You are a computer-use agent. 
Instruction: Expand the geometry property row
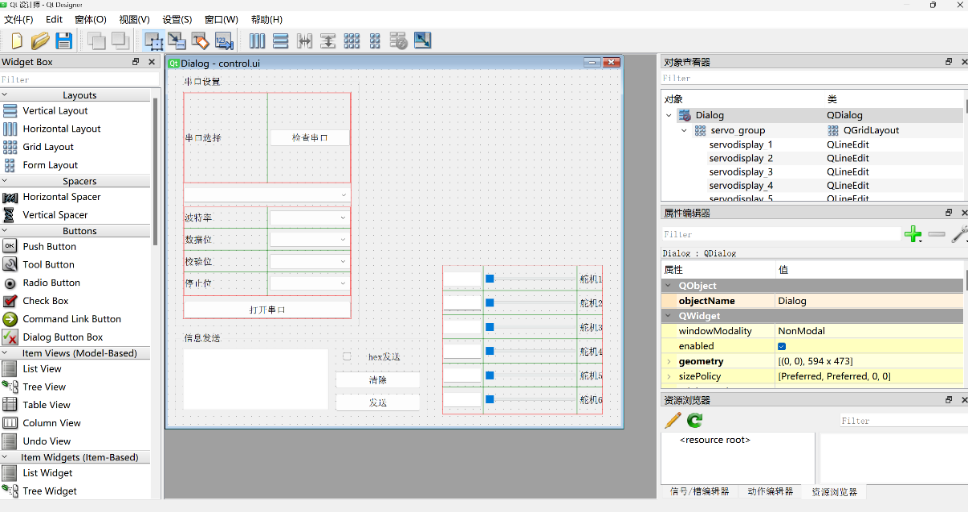[x=669, y=361]
